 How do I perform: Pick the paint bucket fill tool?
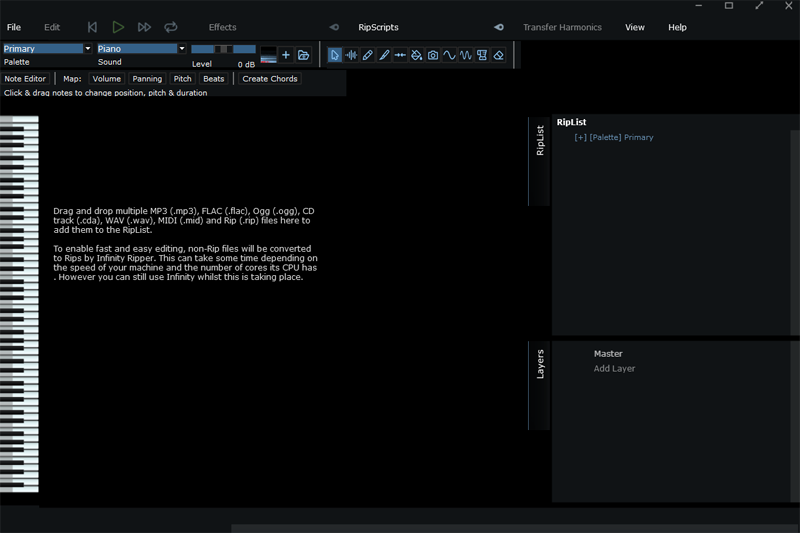coord(417,55)
